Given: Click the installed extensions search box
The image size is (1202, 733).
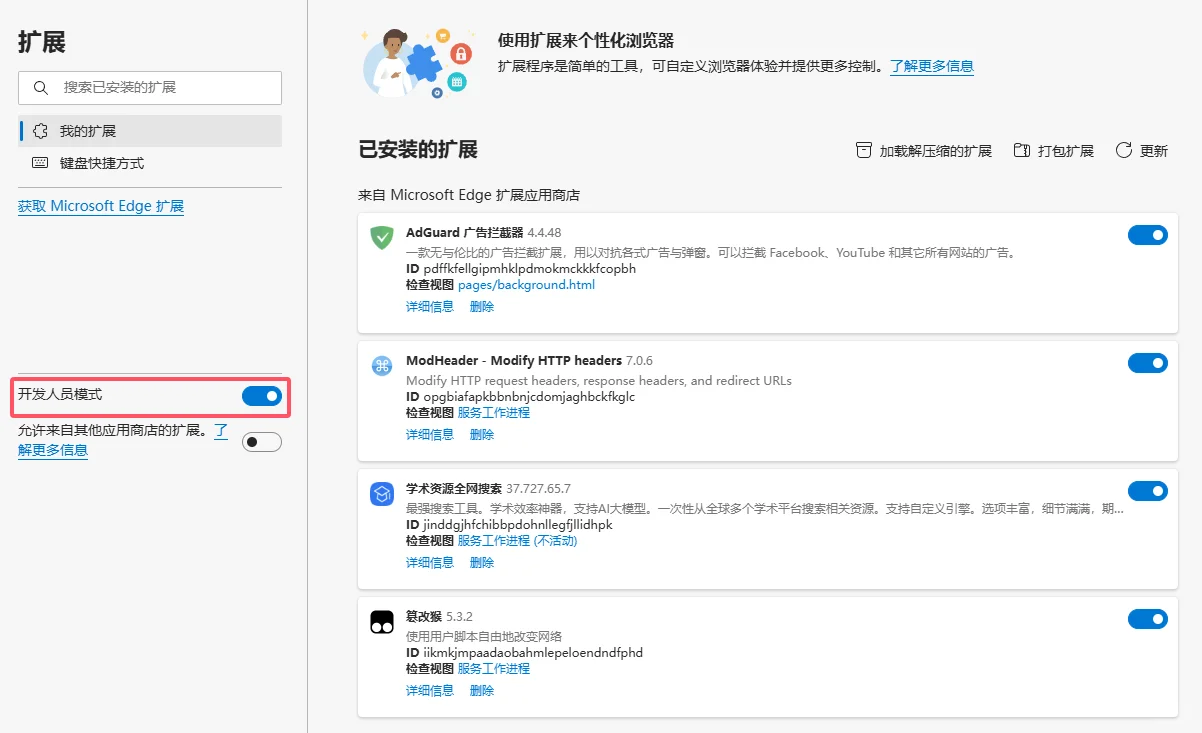Looking at the screenshot, I should (x=150, y=88).
